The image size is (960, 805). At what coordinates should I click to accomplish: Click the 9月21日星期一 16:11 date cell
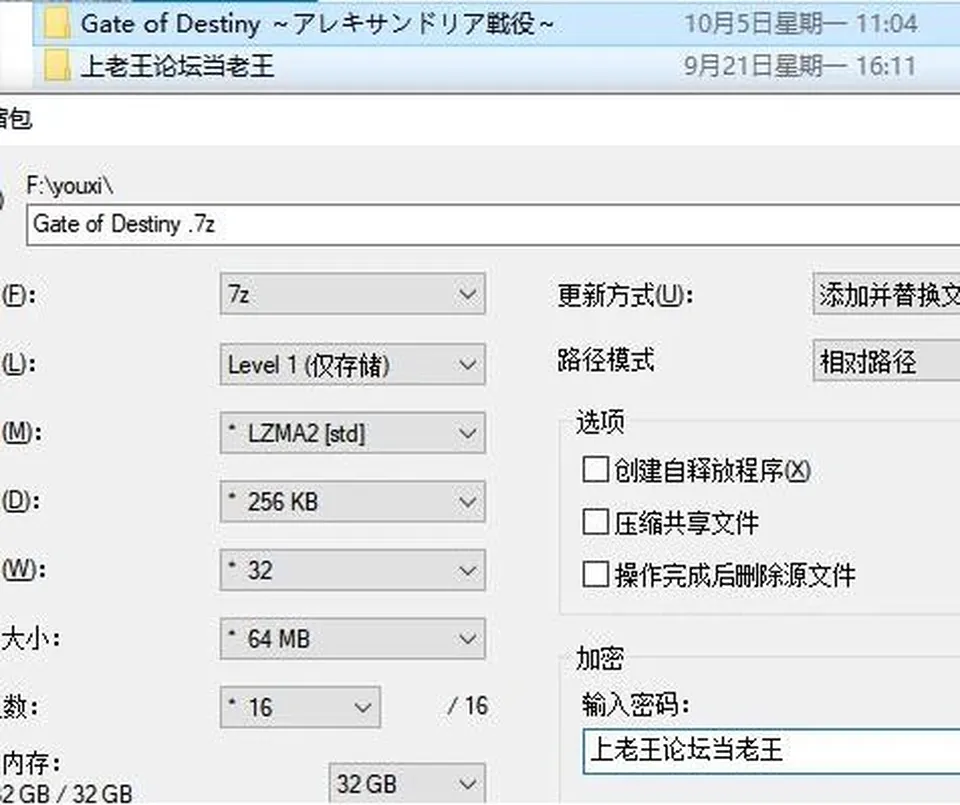pyautogui.click(x=800, y=66)
